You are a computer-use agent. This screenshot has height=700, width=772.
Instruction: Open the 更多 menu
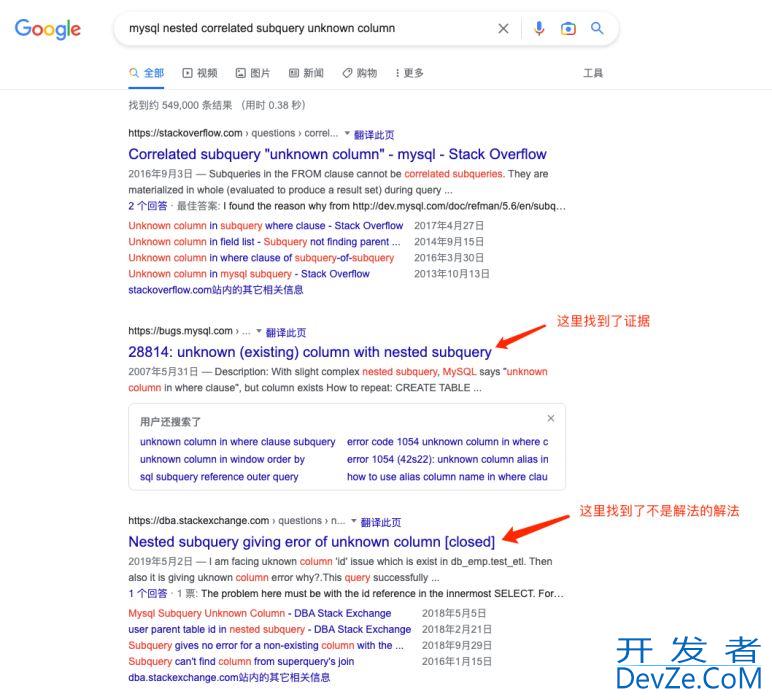pos(410,73)
